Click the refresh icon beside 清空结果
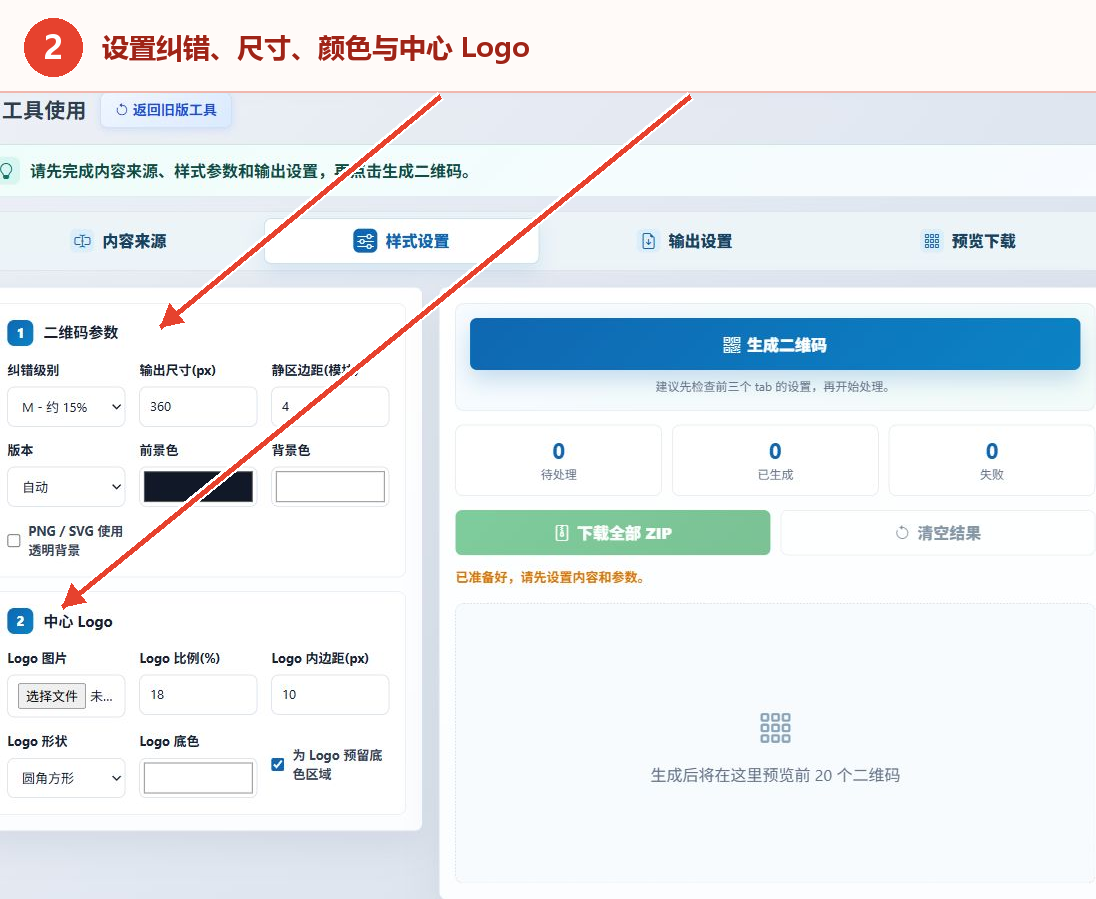 [902, 533]
